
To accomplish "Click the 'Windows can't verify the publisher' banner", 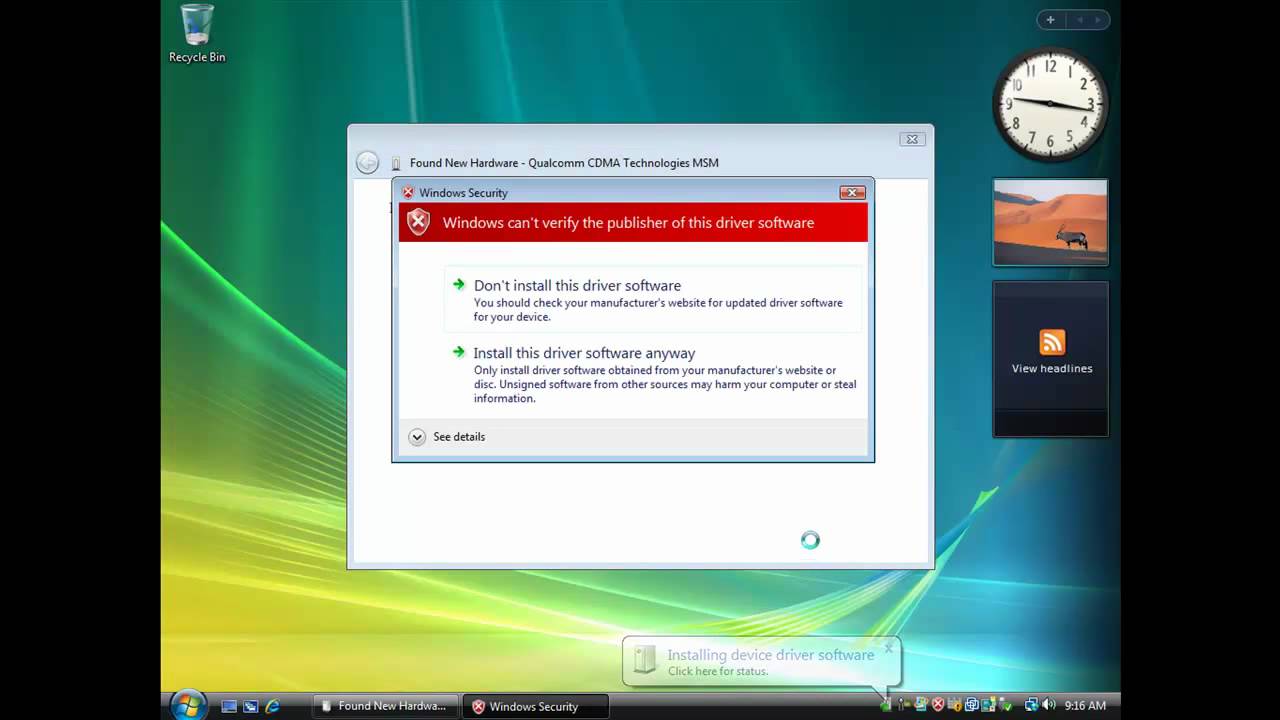I will coord(633,222).
